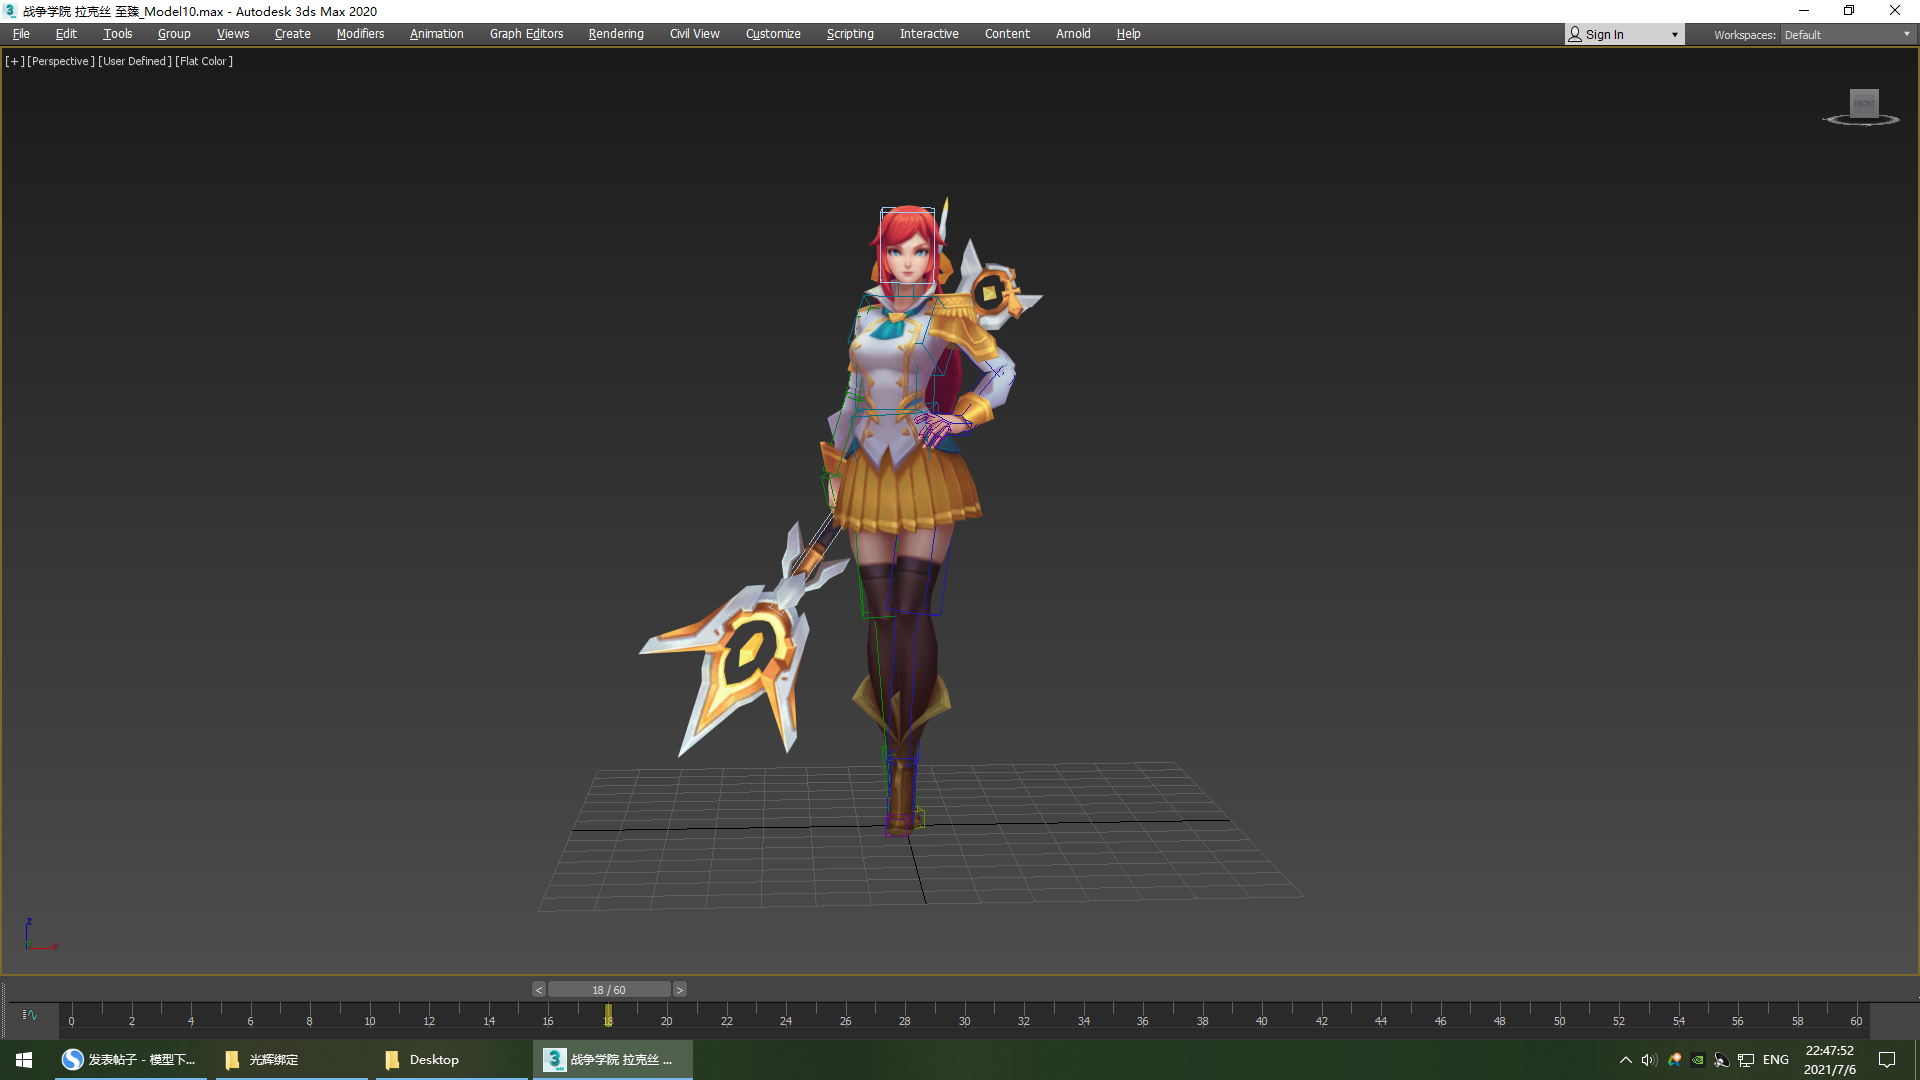Click the network tray icon

click(1746, 1060)
